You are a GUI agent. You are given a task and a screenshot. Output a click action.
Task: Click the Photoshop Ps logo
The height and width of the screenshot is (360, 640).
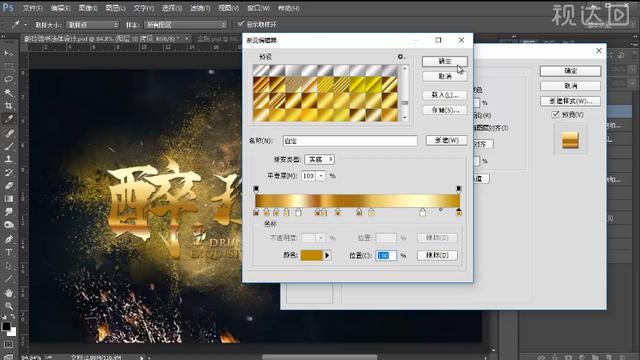(8, 8)
